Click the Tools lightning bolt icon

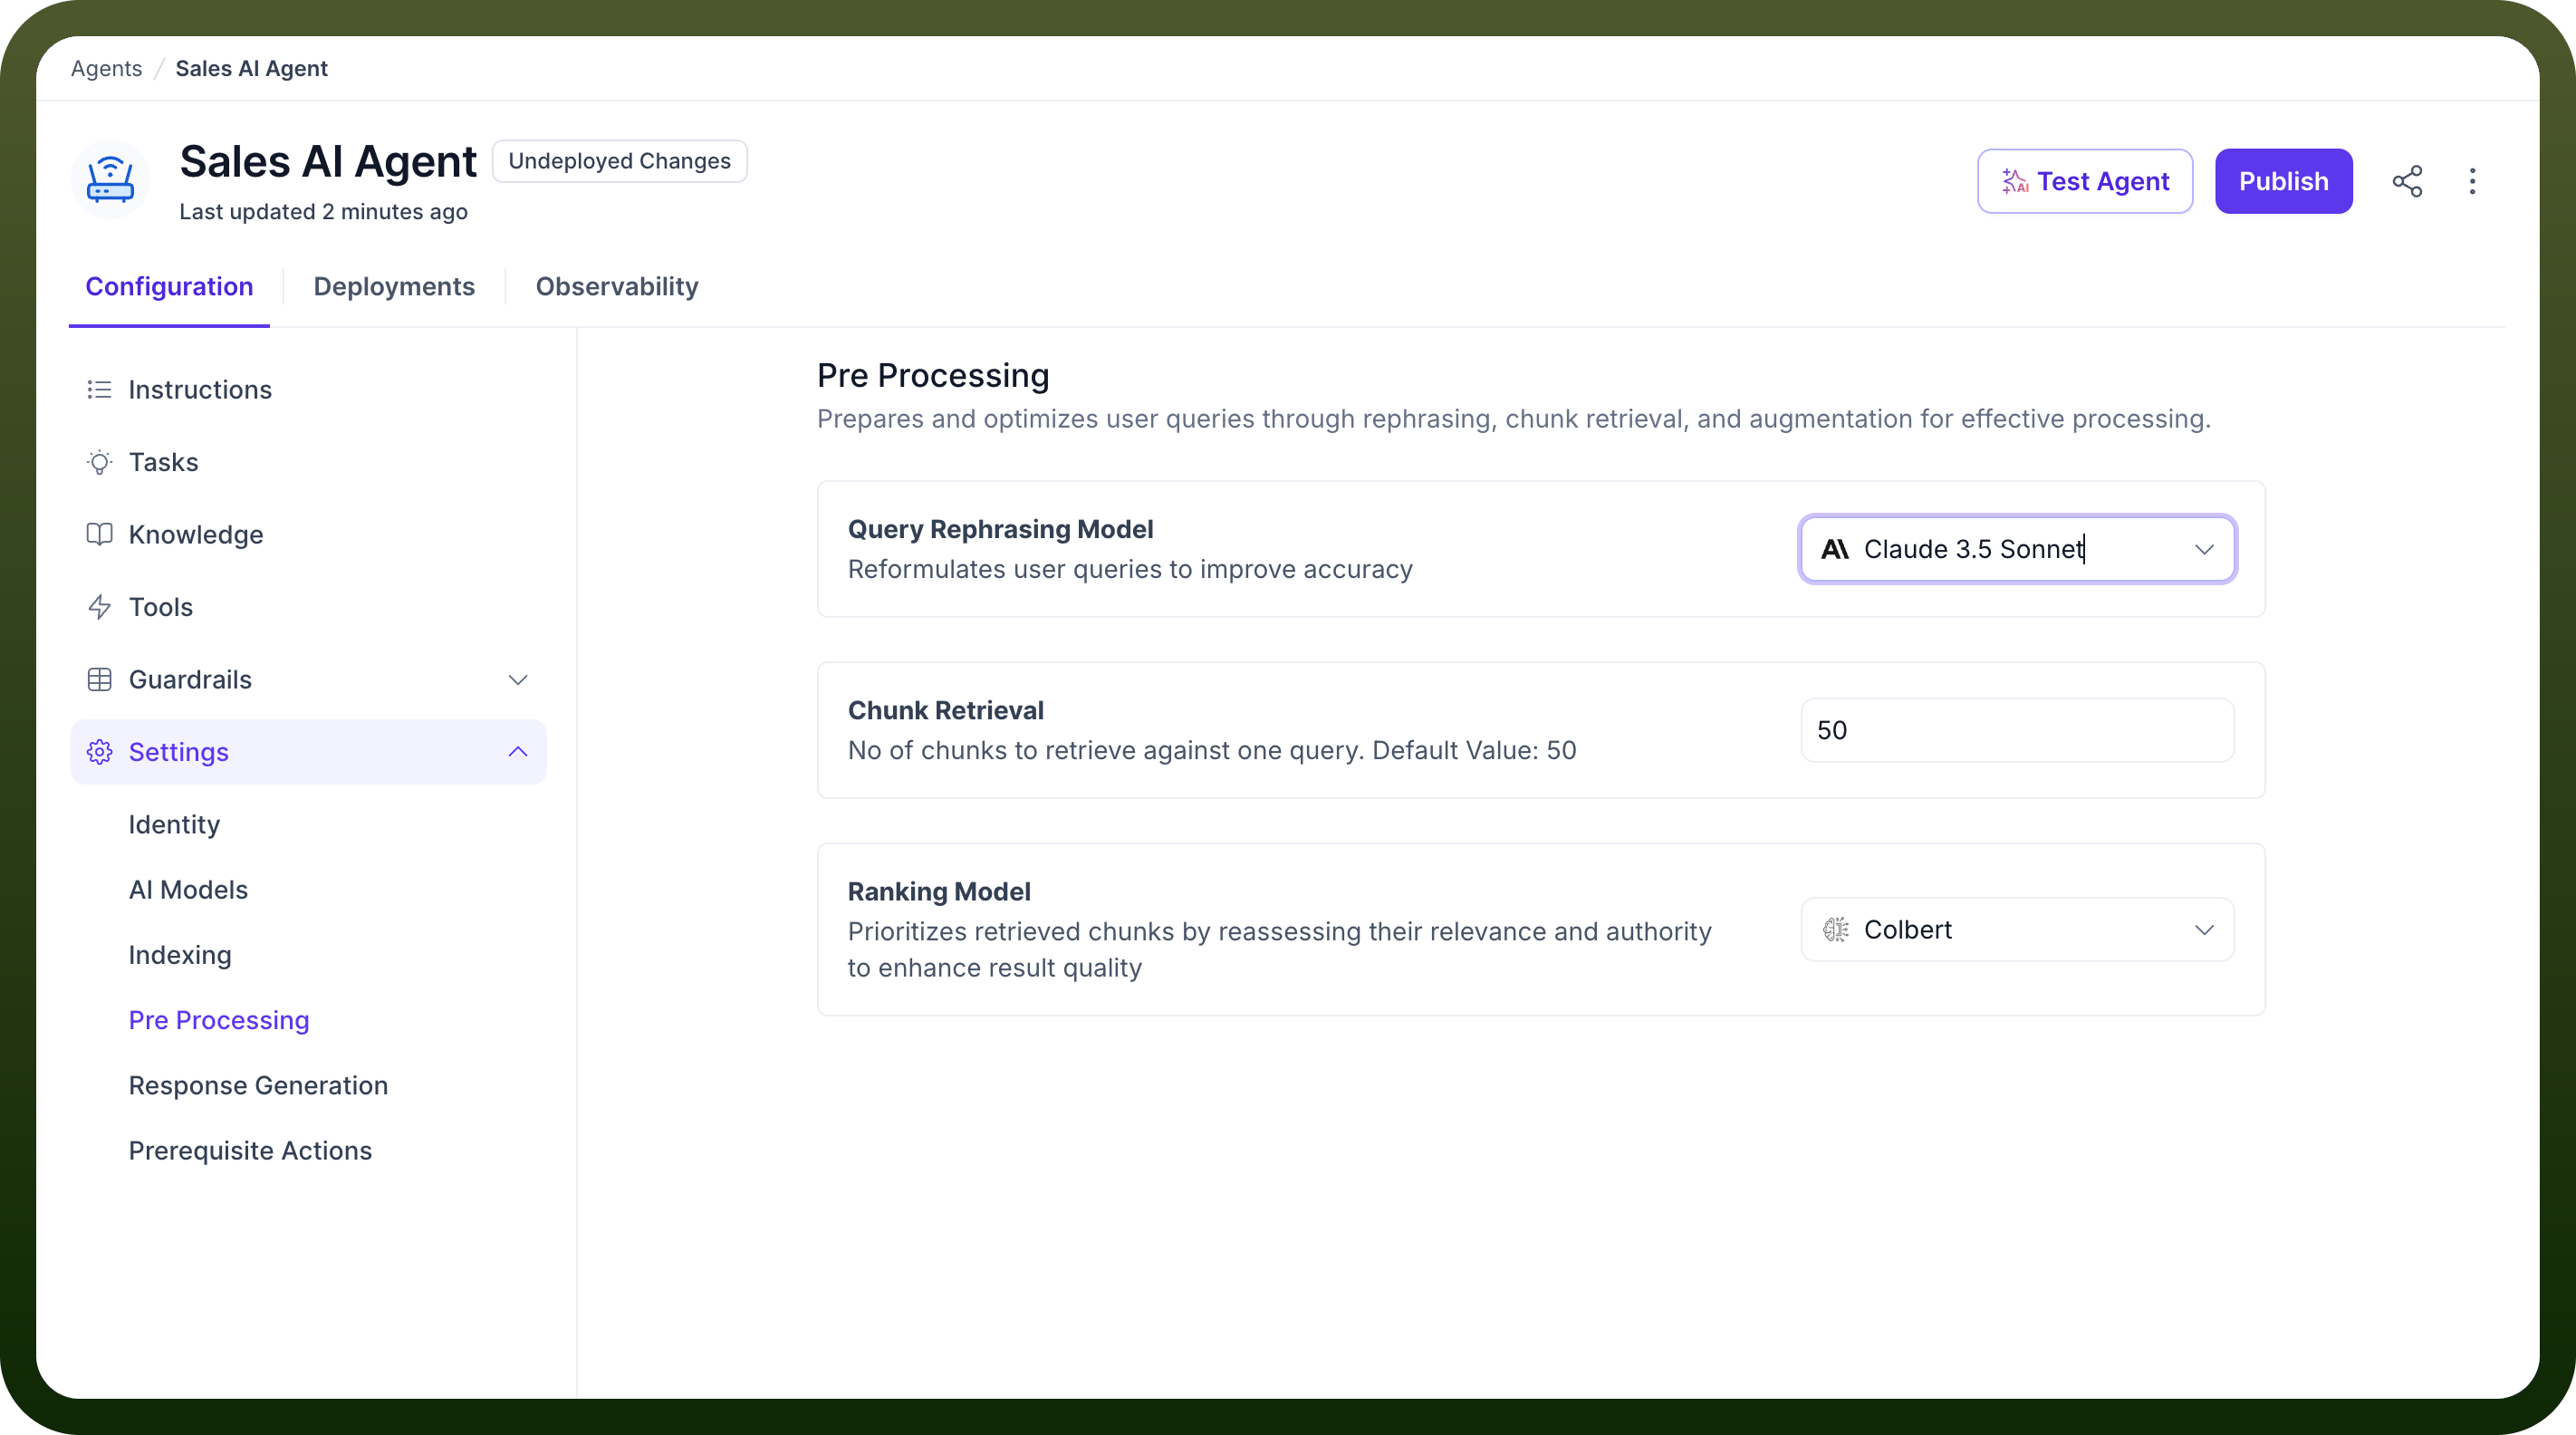pyautogui.click(x=99, y=607)
